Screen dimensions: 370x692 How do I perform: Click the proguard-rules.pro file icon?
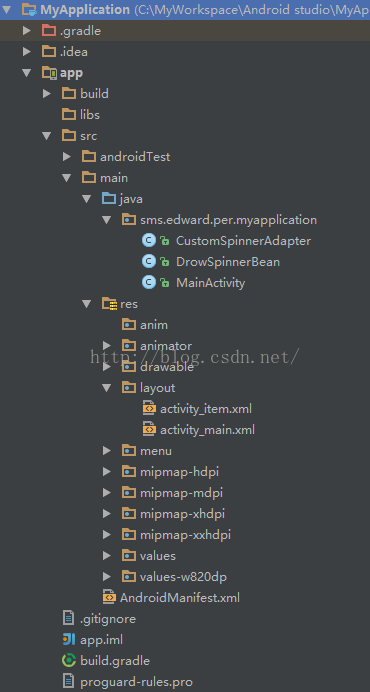69,682
